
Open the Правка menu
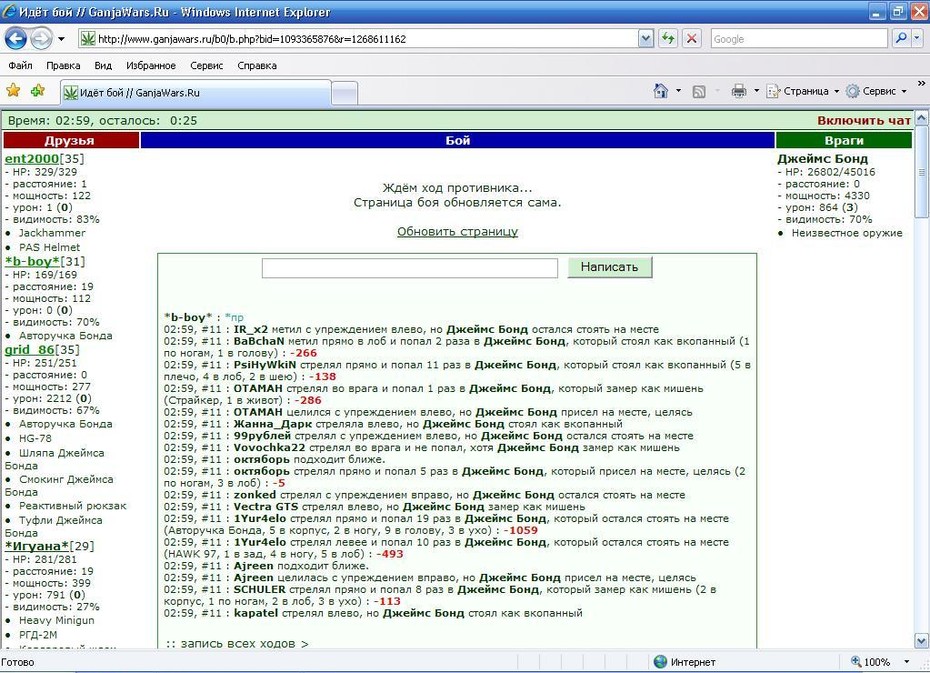point(63,65)
